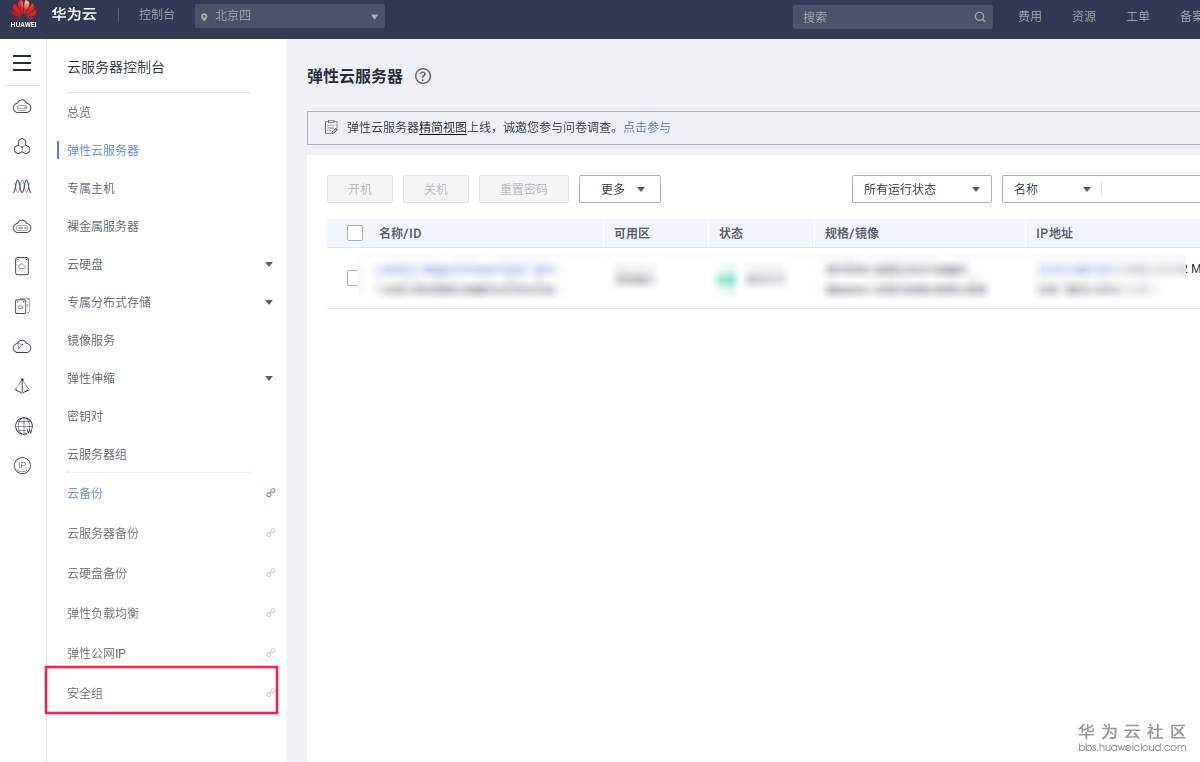
Task: Select 专属主机 in the sidebar
Action: point(91,188)
